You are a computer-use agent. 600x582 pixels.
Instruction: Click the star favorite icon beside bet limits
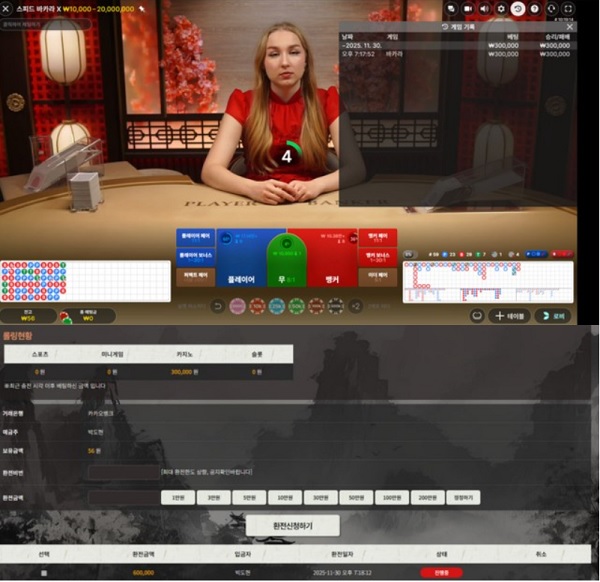pos(142,8)
